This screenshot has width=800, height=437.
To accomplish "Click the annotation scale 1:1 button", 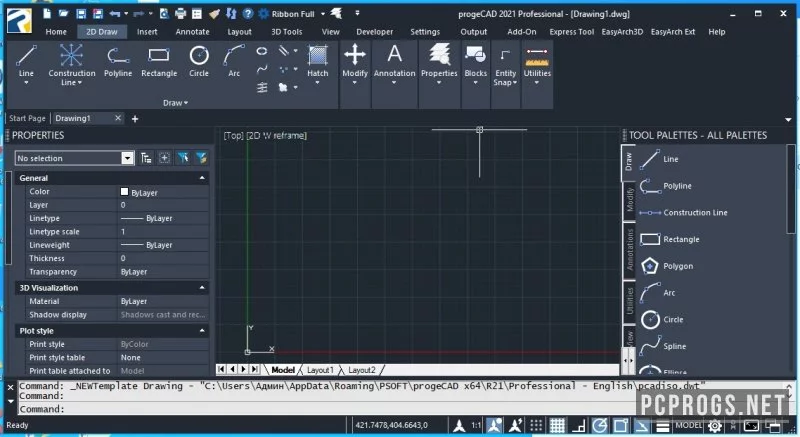I will [x=476, y=425].
